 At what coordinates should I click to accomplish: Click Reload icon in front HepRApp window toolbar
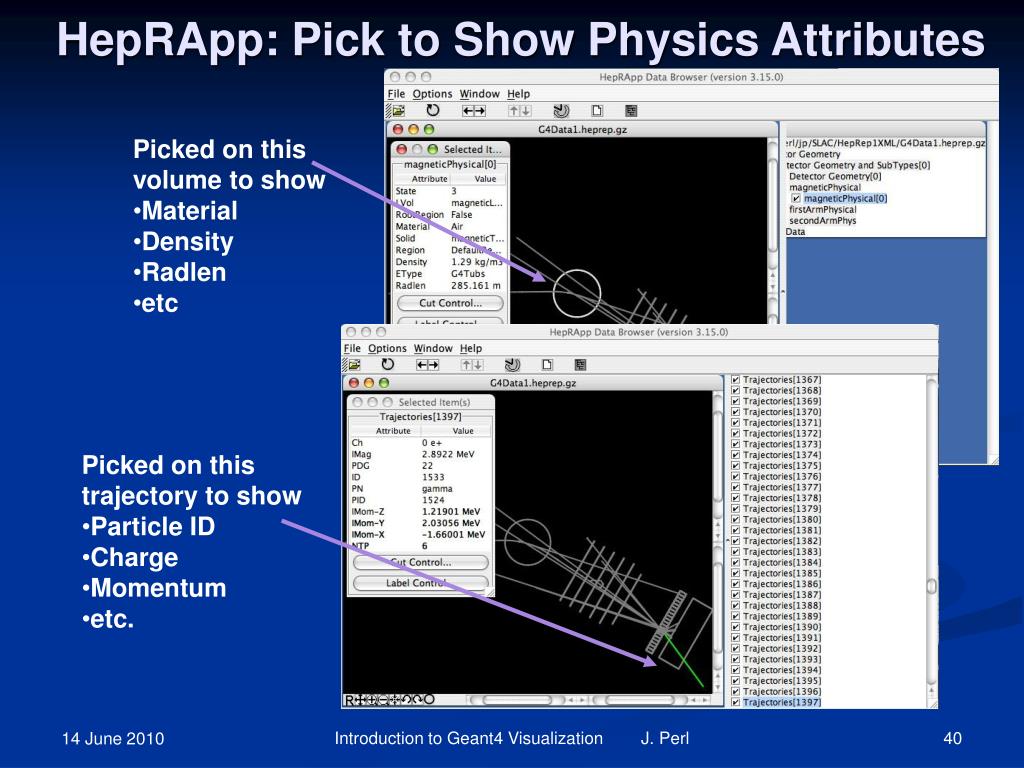tap(388, 364)
